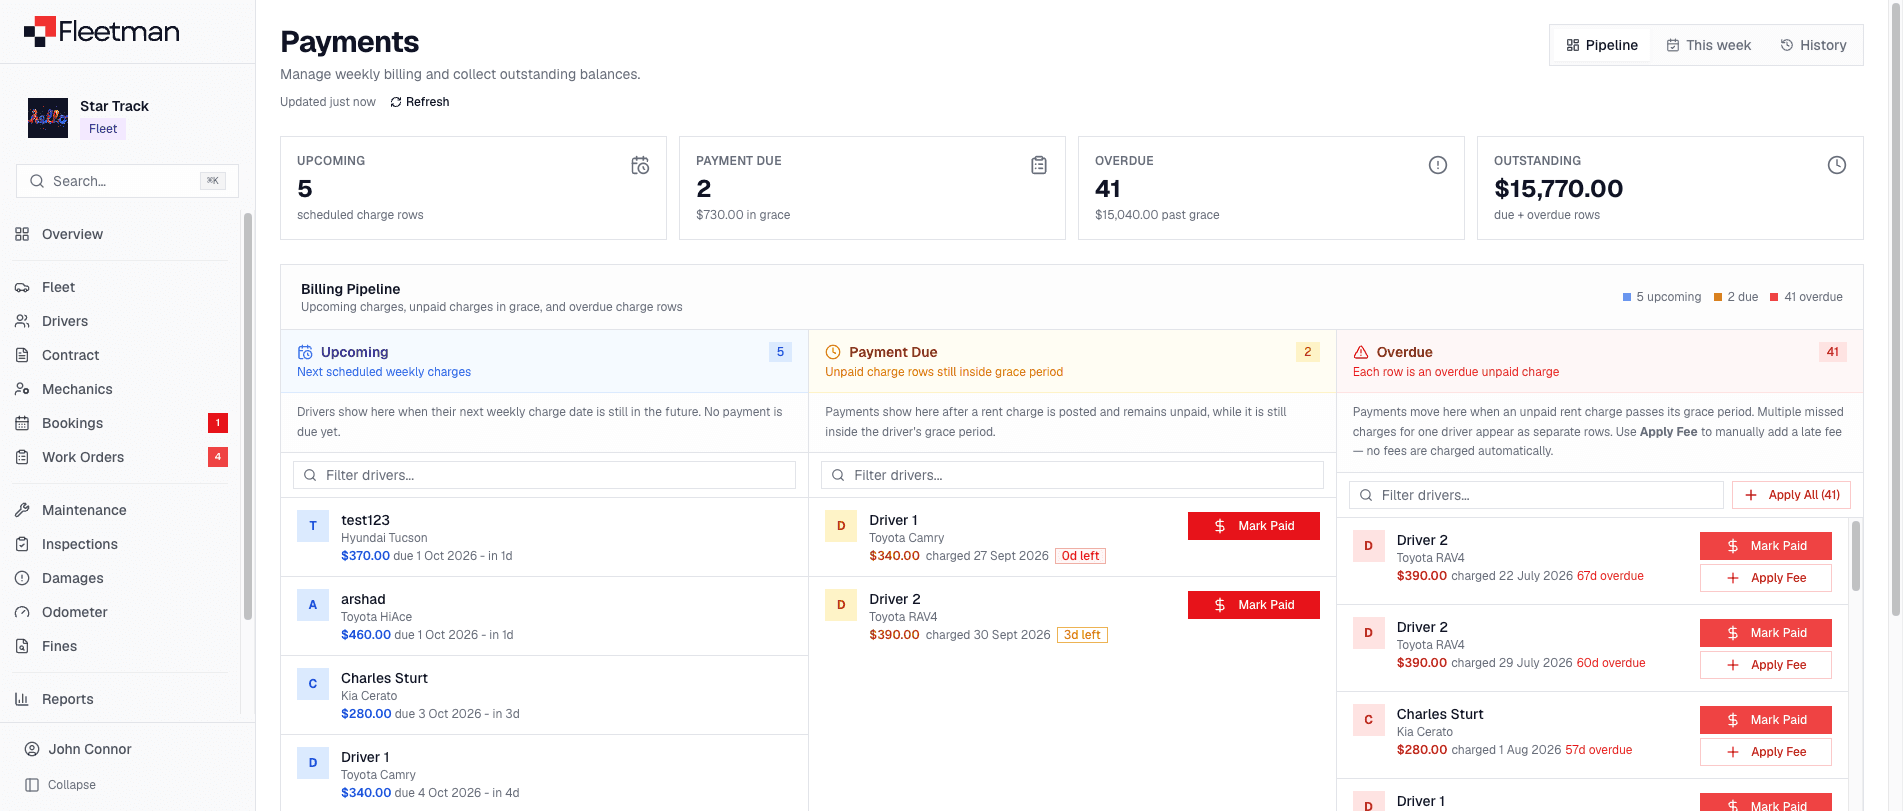Open Damages via its alert icon
This screenshot has height=811, width=1903.
[22, 578]
